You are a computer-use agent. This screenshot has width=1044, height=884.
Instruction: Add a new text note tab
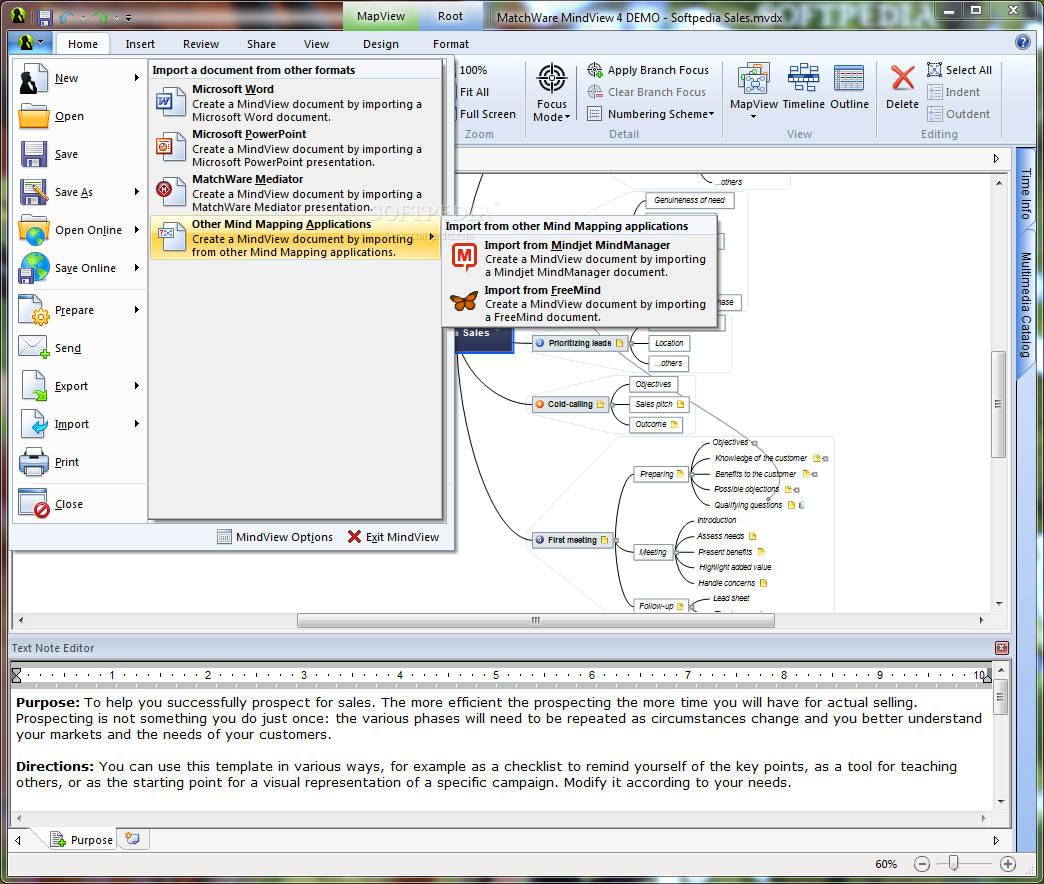coord(132,839)
